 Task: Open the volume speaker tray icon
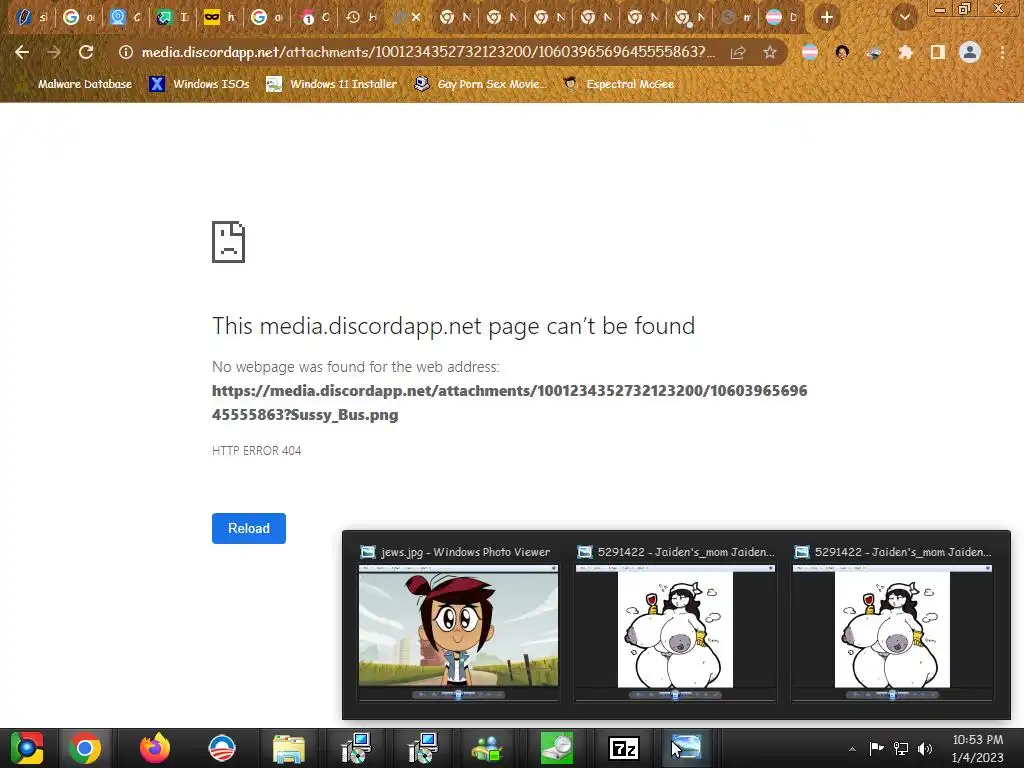[x=925, y=748]
